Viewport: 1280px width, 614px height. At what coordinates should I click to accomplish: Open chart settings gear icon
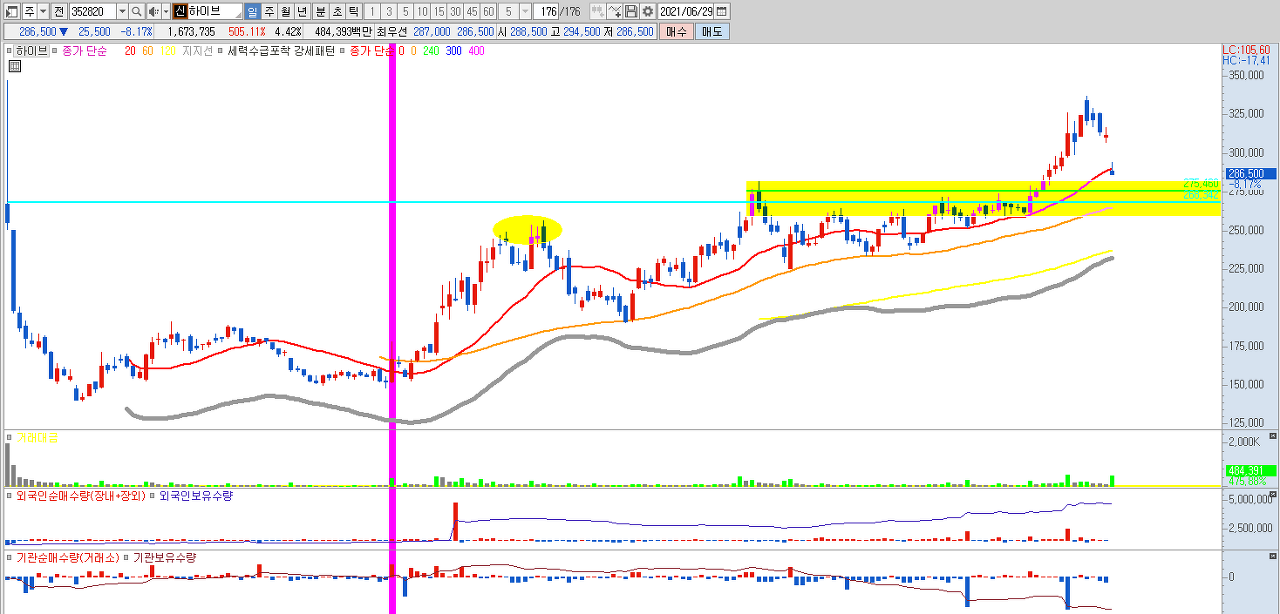(647, 11)
